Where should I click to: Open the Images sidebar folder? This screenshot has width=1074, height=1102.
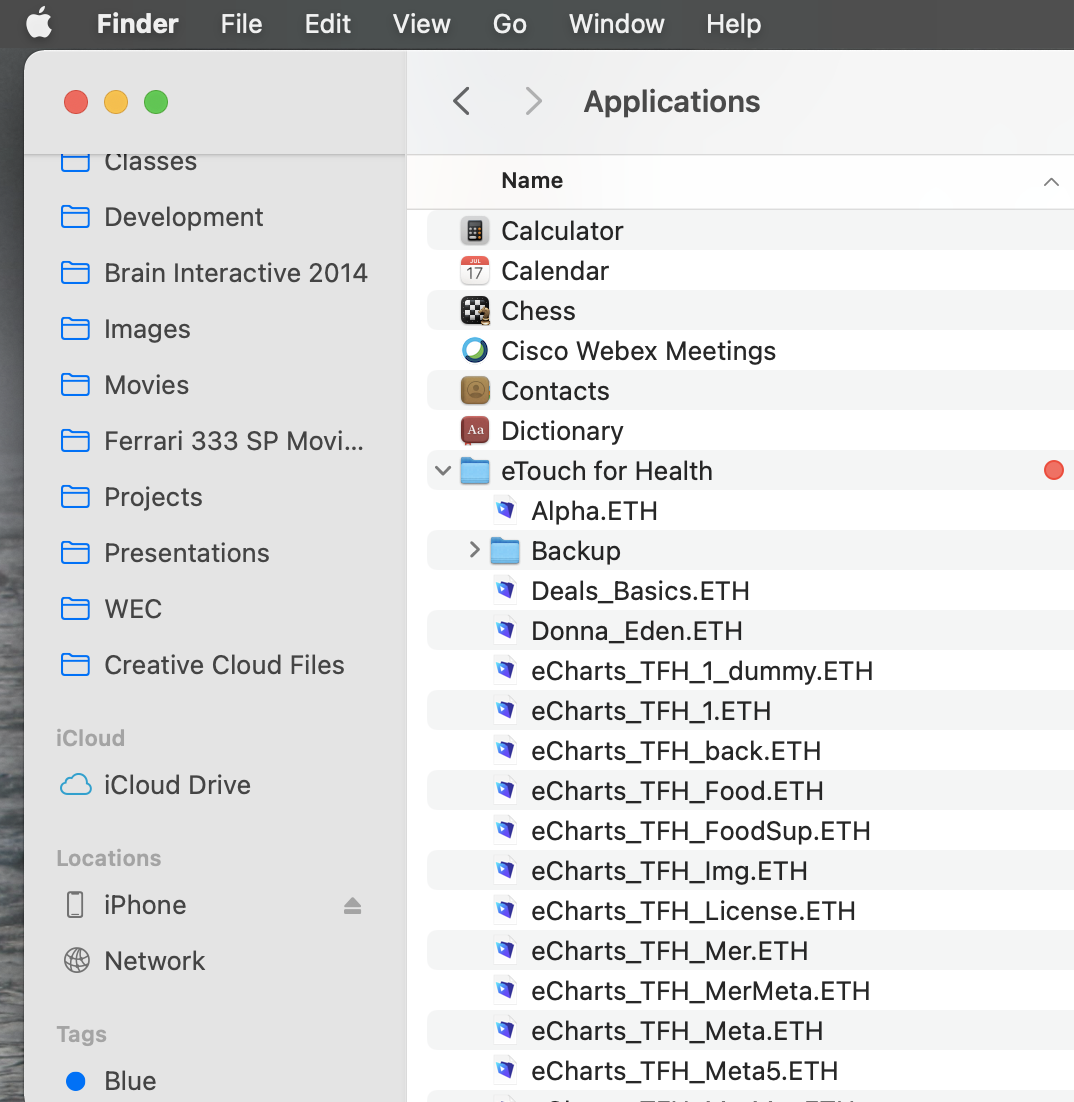pos(148,329)
